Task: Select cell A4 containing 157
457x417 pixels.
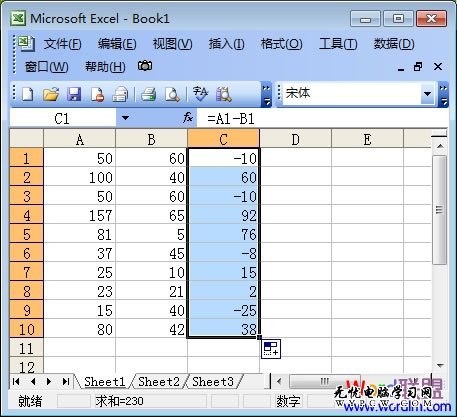Action: [80, 215]
